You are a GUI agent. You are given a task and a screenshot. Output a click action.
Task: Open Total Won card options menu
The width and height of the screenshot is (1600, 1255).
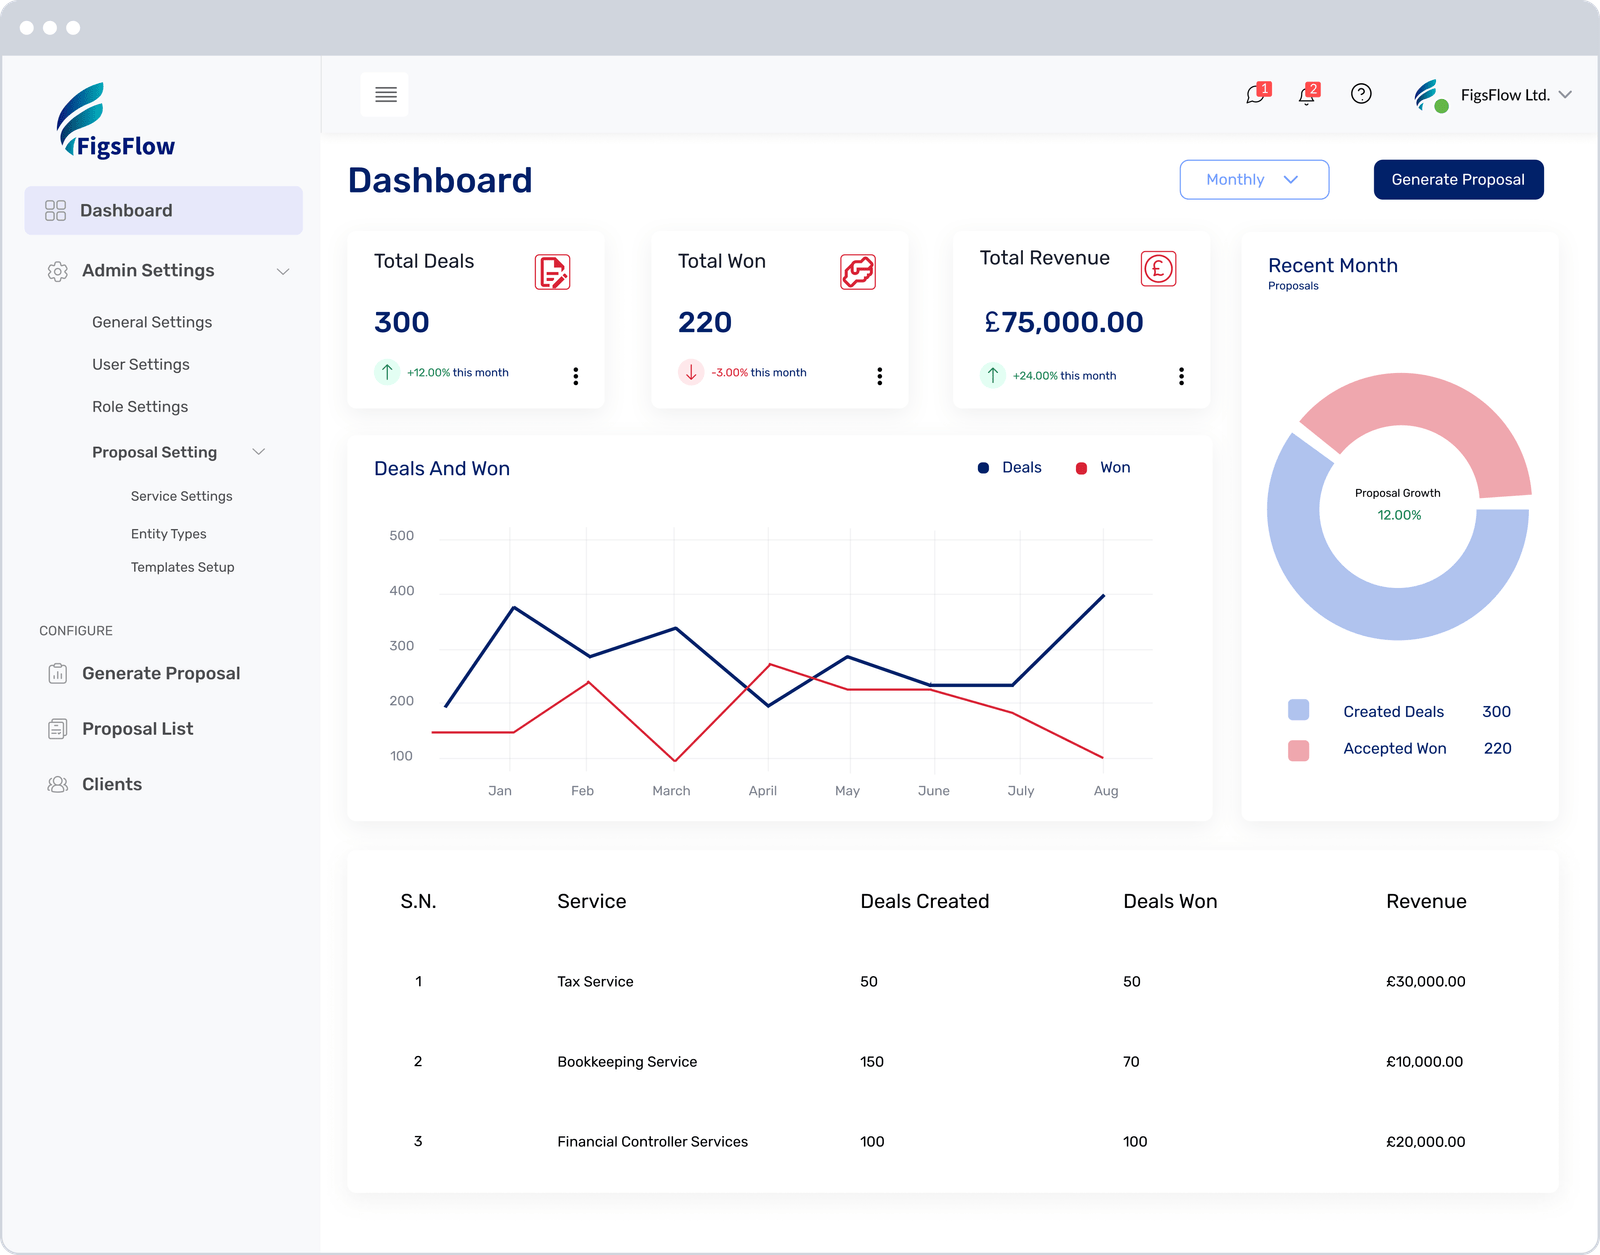pos(880,376)
